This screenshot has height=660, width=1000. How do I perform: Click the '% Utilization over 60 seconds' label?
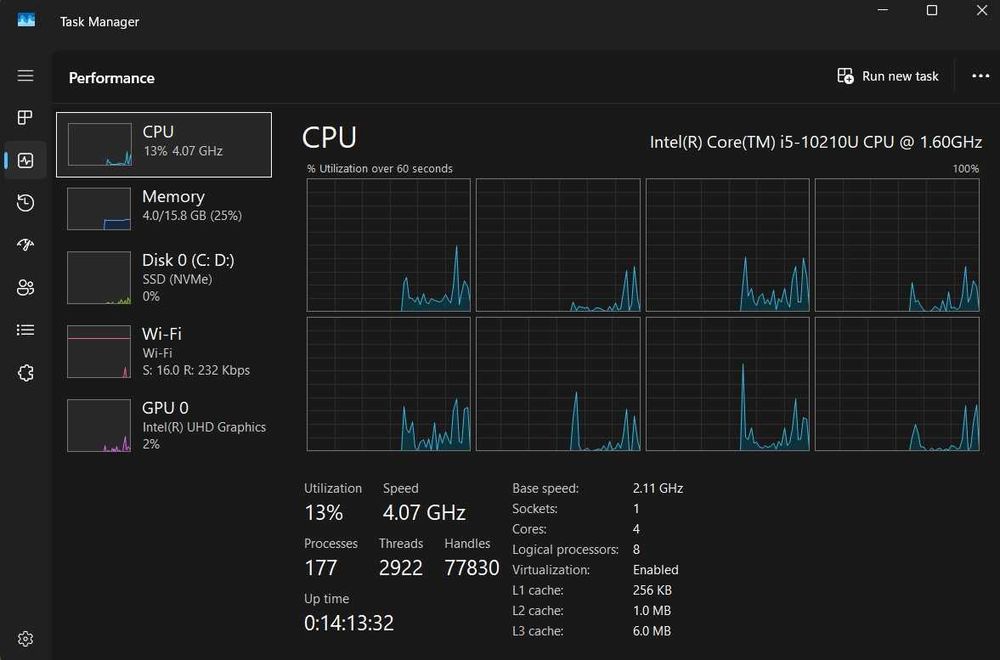pyautogui.click(x=379, y=168)
